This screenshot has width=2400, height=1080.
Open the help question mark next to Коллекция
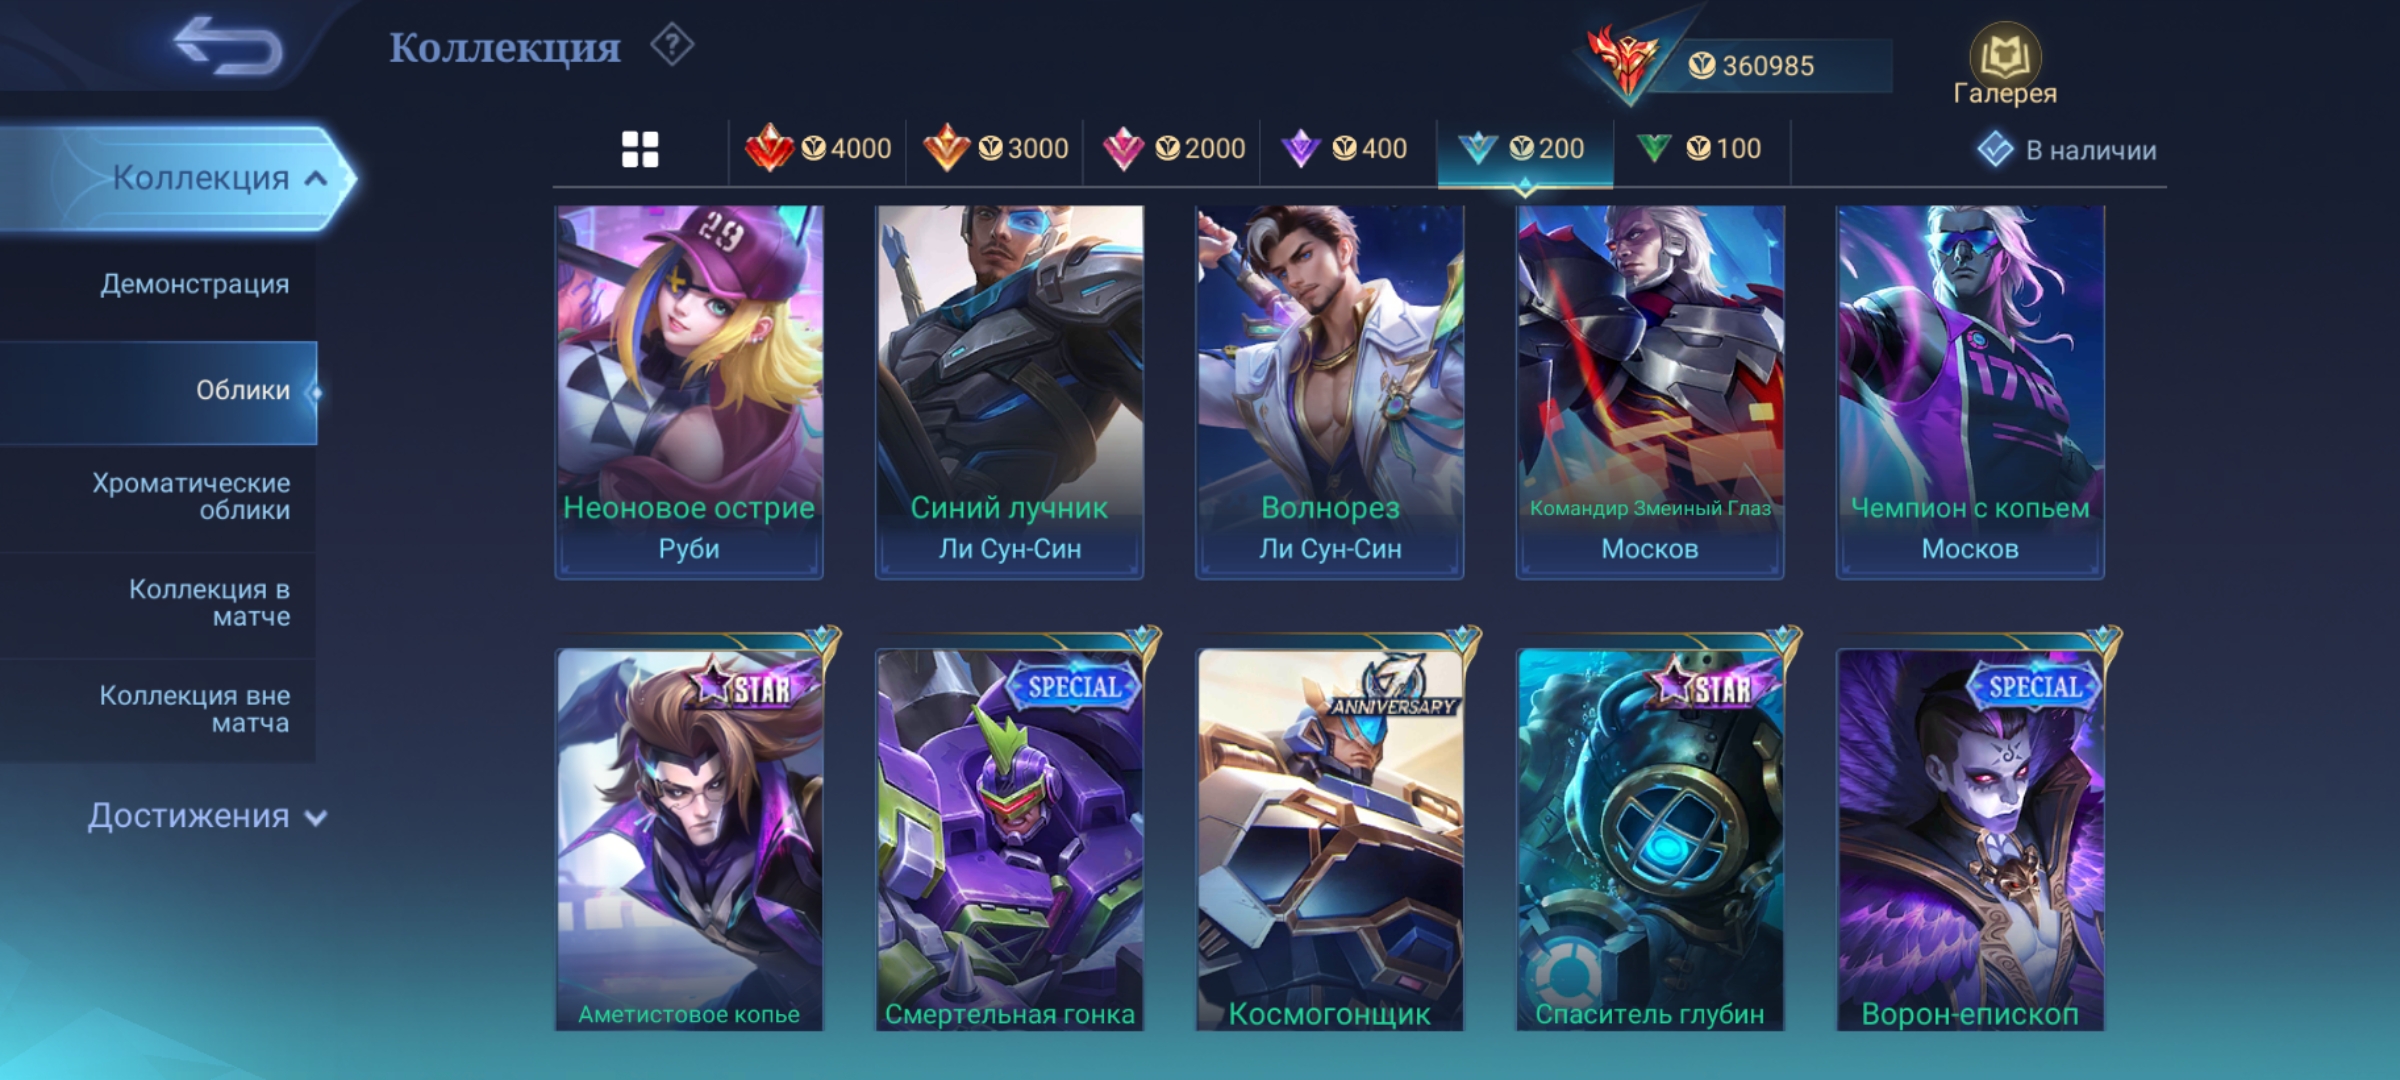672,45
